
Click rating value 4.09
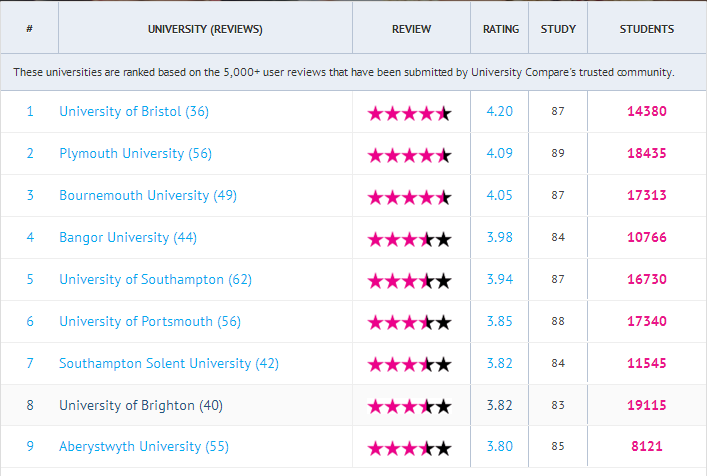(x=500, y=153)
